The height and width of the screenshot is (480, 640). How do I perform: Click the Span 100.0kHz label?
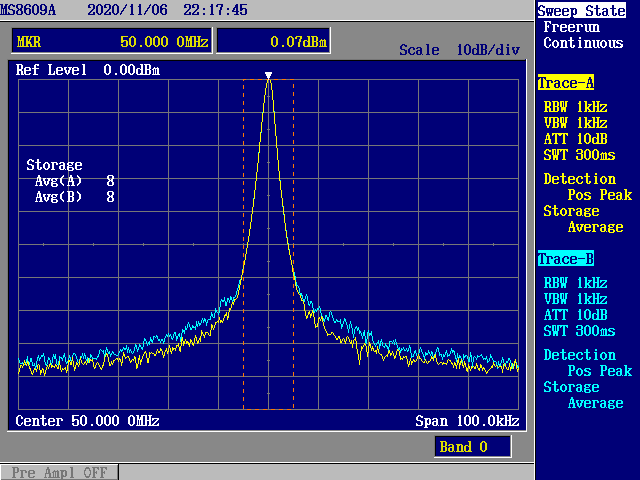467,421
